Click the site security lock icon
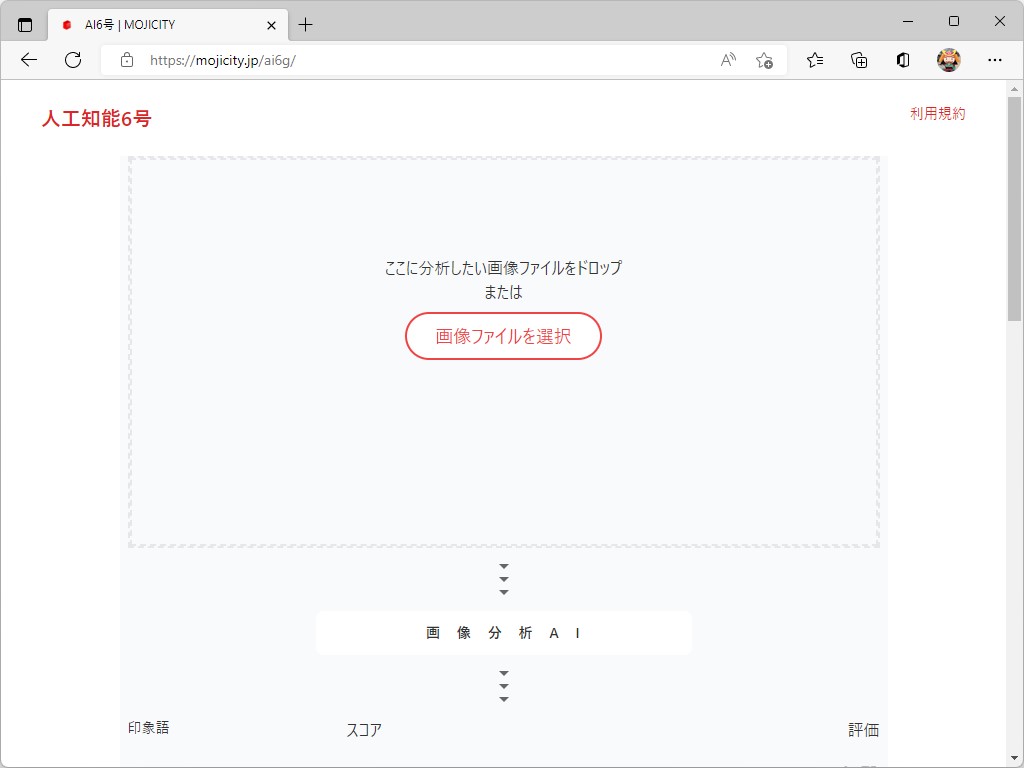1024x768 pixels. pos(126,60)
